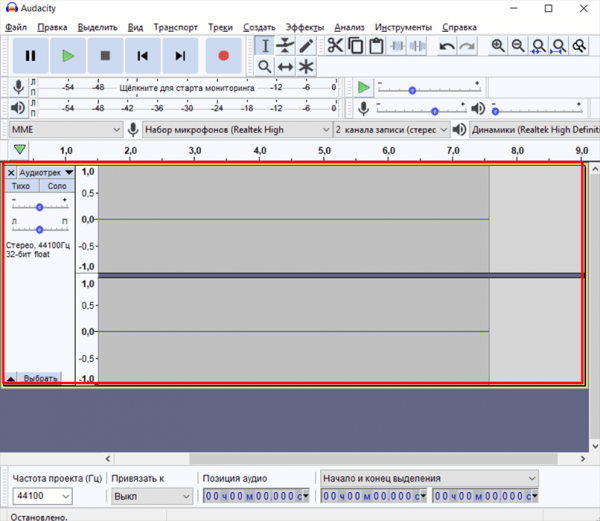Select the Time Shift tool
The image size is (600, 521).
pos(285,67)
